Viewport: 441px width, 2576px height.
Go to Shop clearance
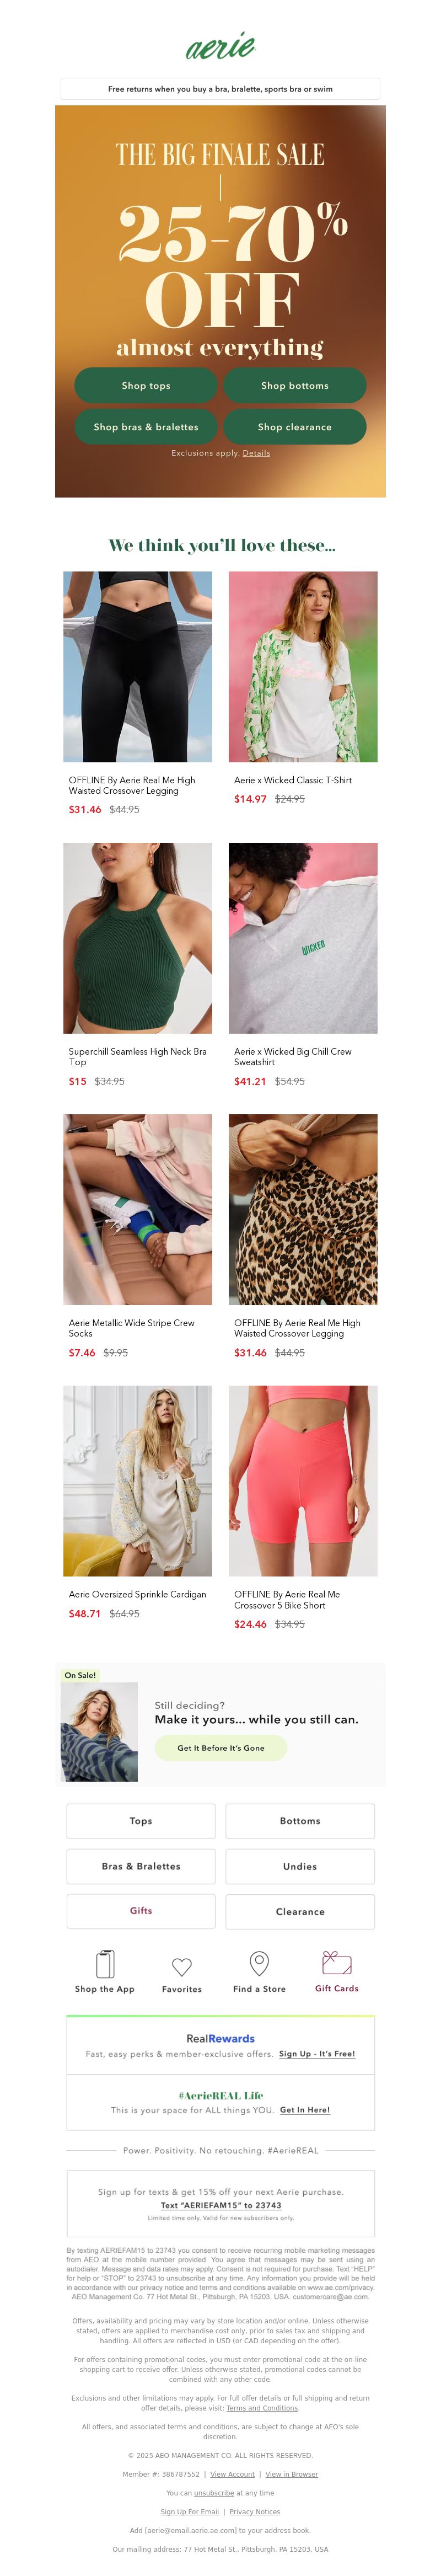[294, 426]
